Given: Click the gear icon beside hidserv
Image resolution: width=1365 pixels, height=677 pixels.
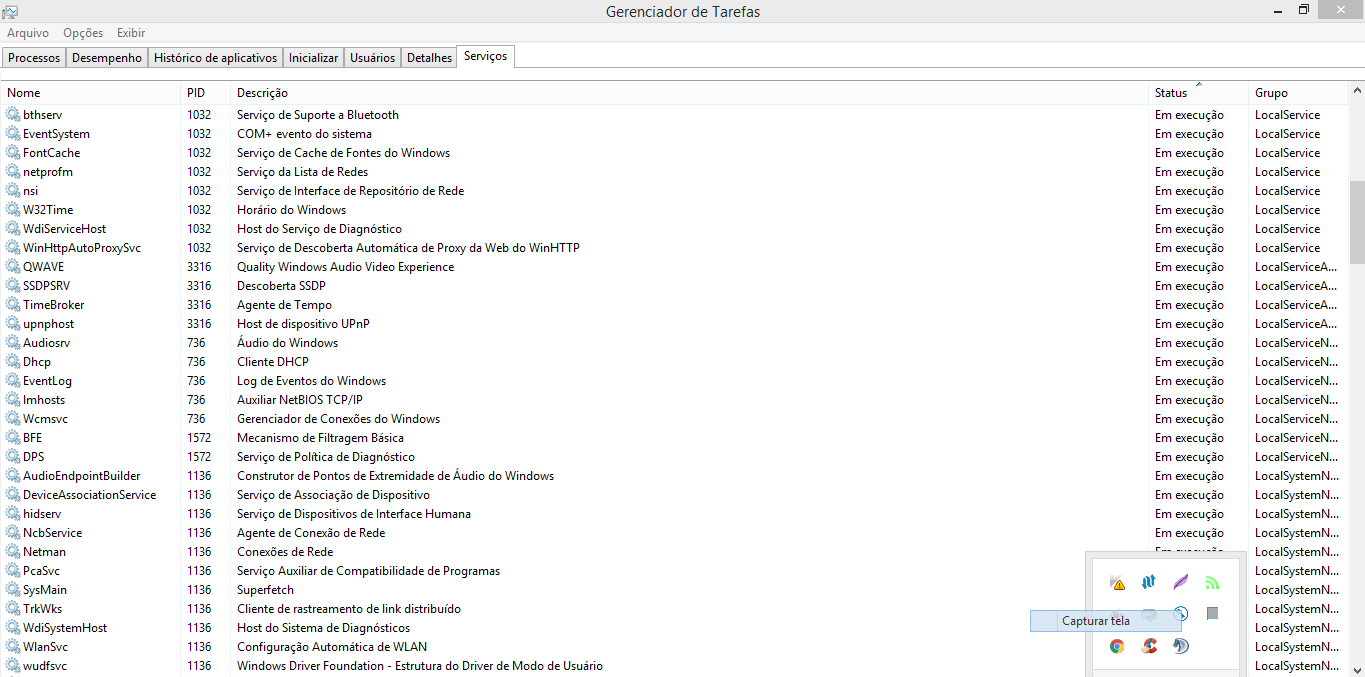Looking at the screenshot, I should 13,514.
